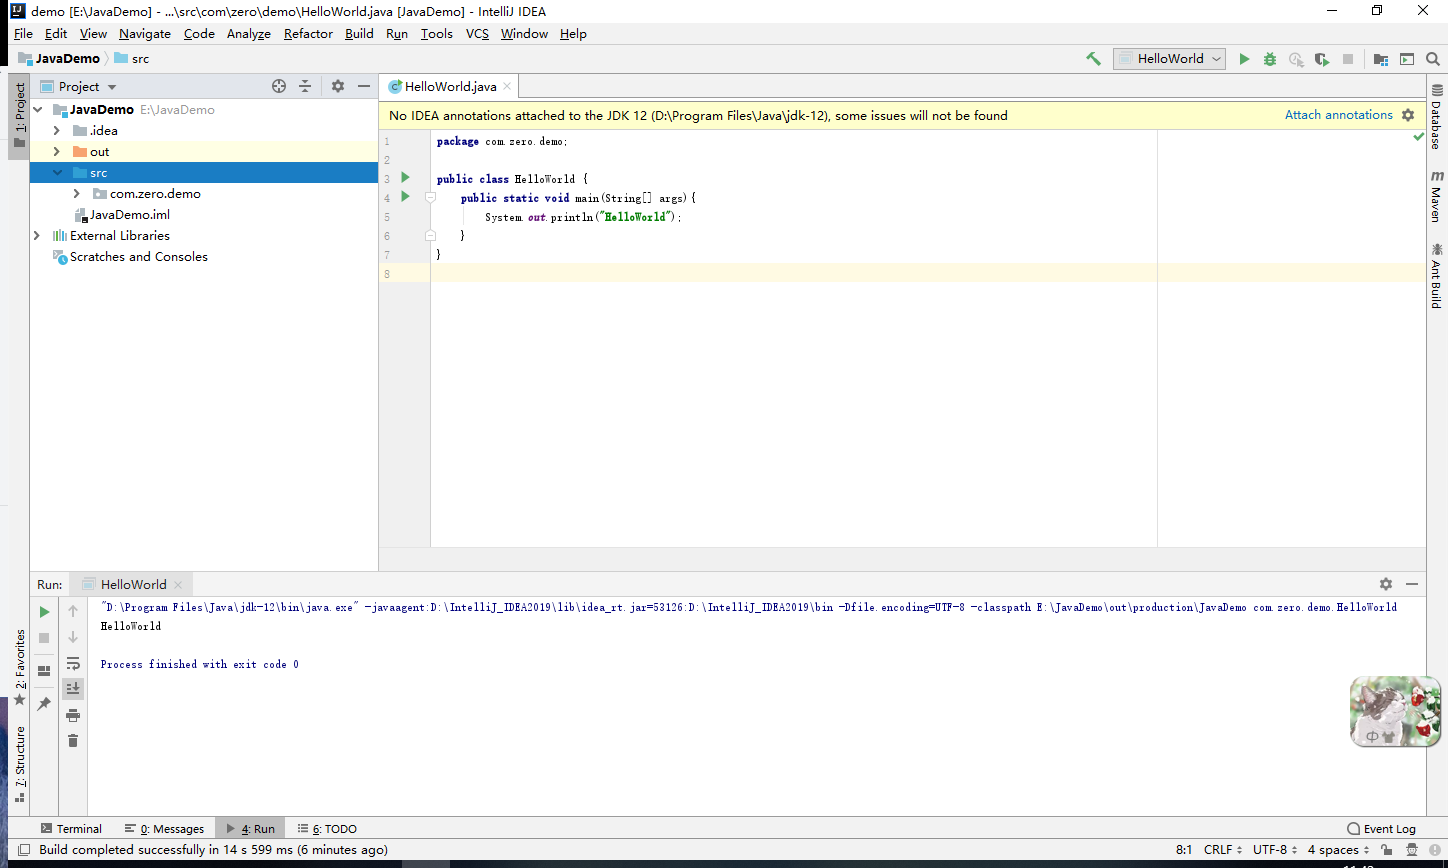Build project with the hammer icon
Viewport: 1448px width, 868px height.
click(1093, 59)
